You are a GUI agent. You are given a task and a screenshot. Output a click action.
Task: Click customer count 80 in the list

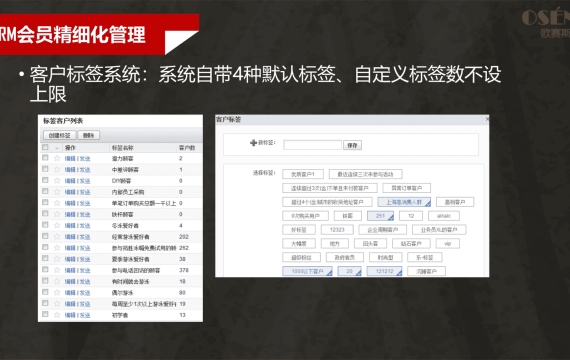point(182,293)
